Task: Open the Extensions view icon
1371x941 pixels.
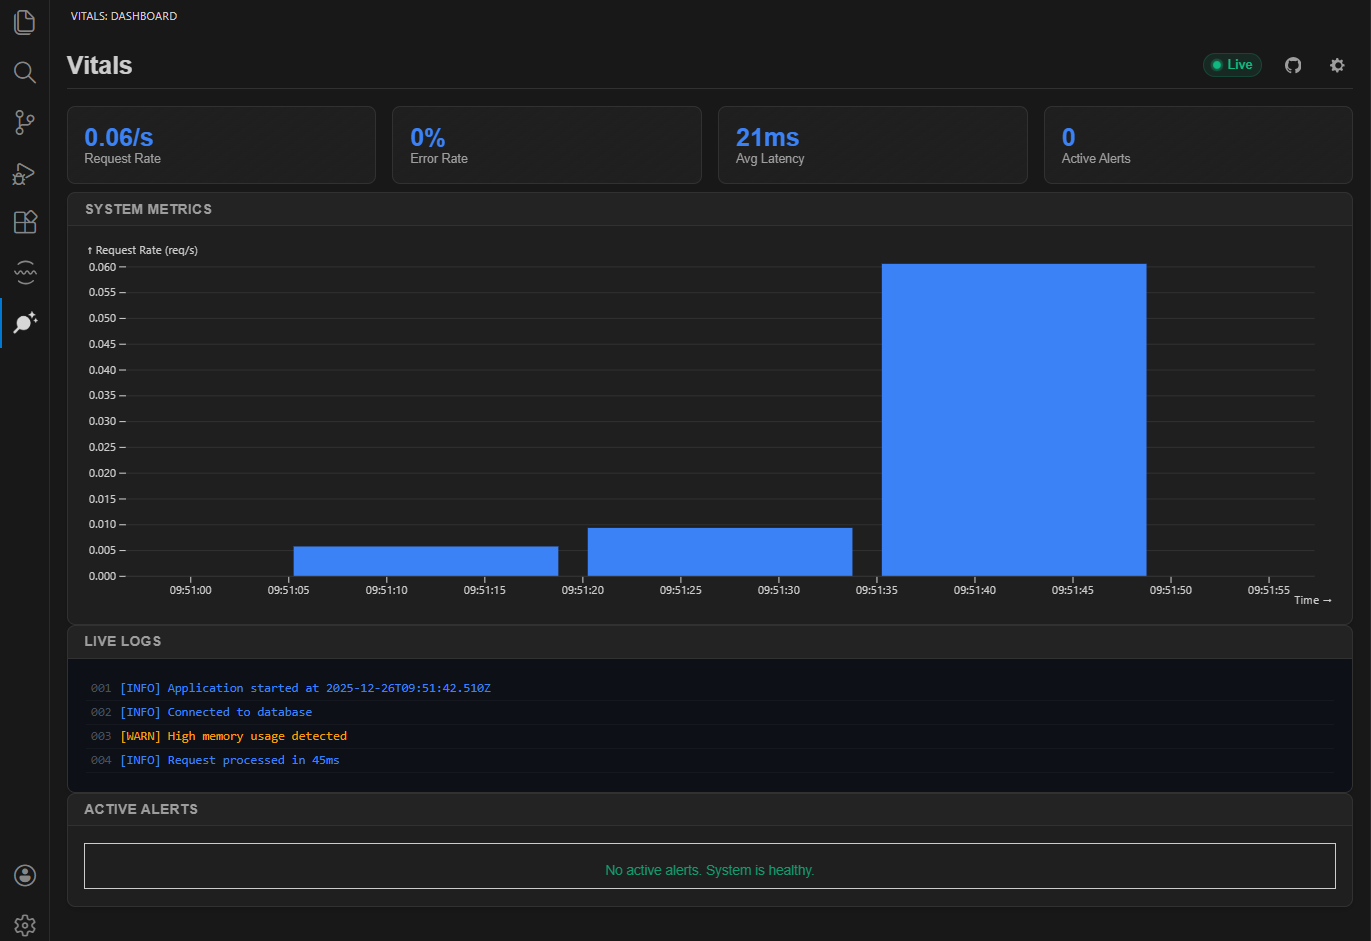Action: (24, 222)
